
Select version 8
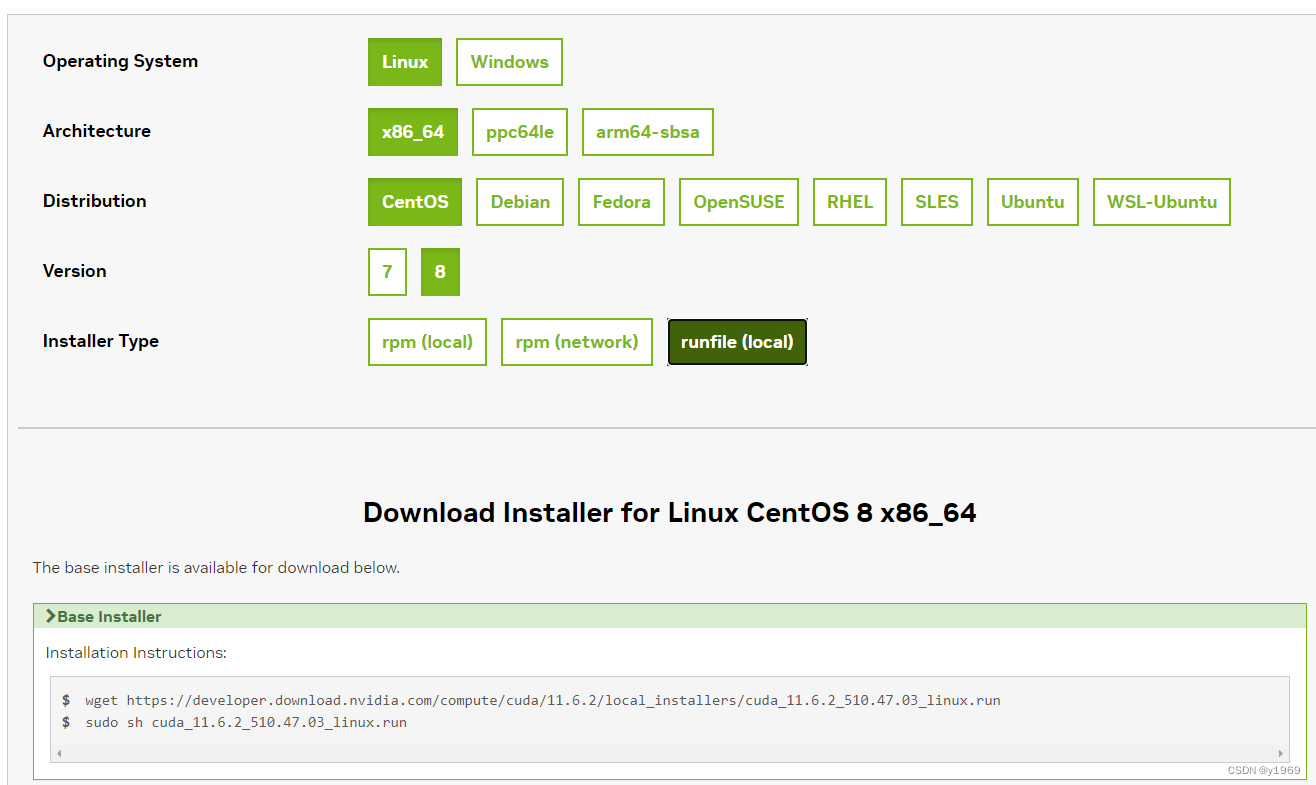click(x=440, y=272)
